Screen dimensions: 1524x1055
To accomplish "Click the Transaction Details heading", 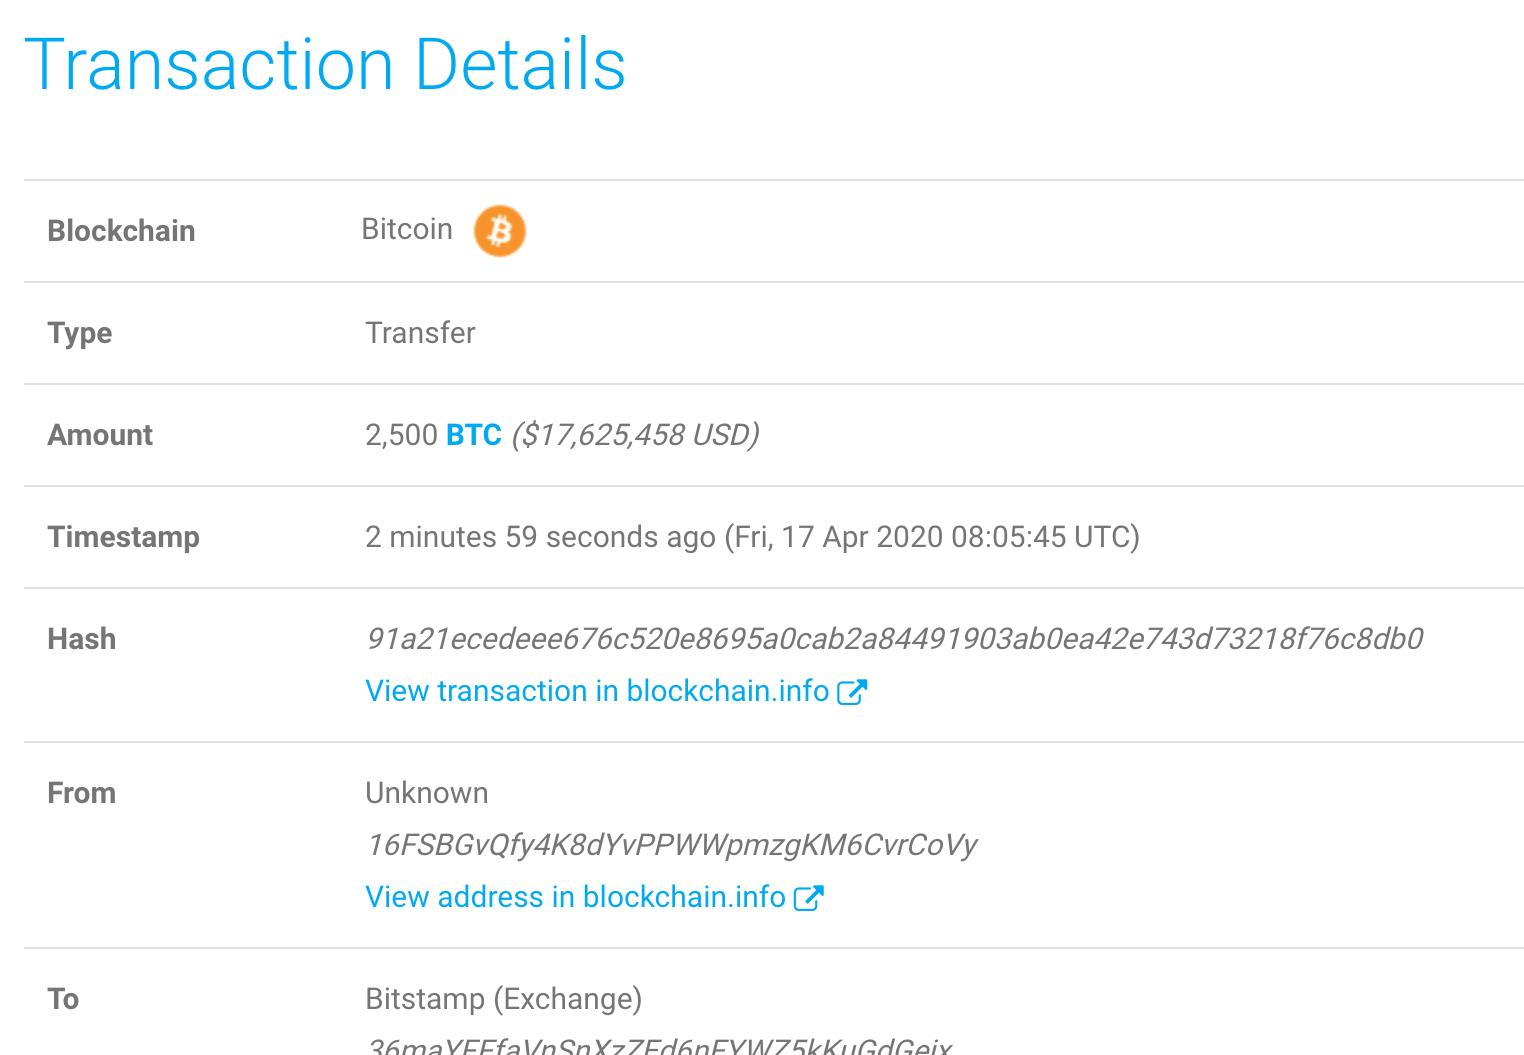I will coord(325,65).
